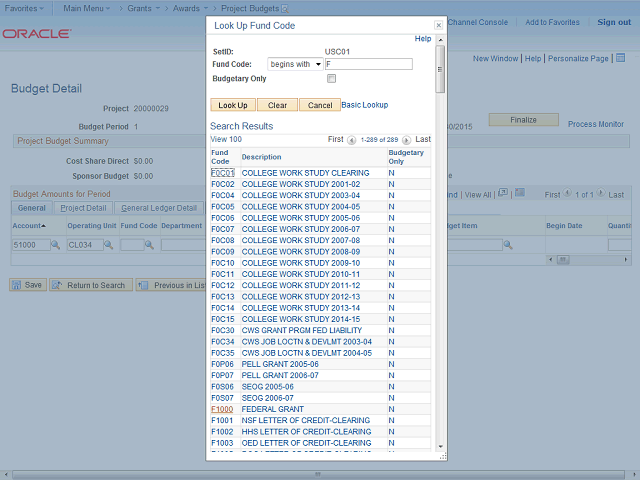640x480 pixels.
Task: Show next results with right arrow icon
Action: pos(408,139)
